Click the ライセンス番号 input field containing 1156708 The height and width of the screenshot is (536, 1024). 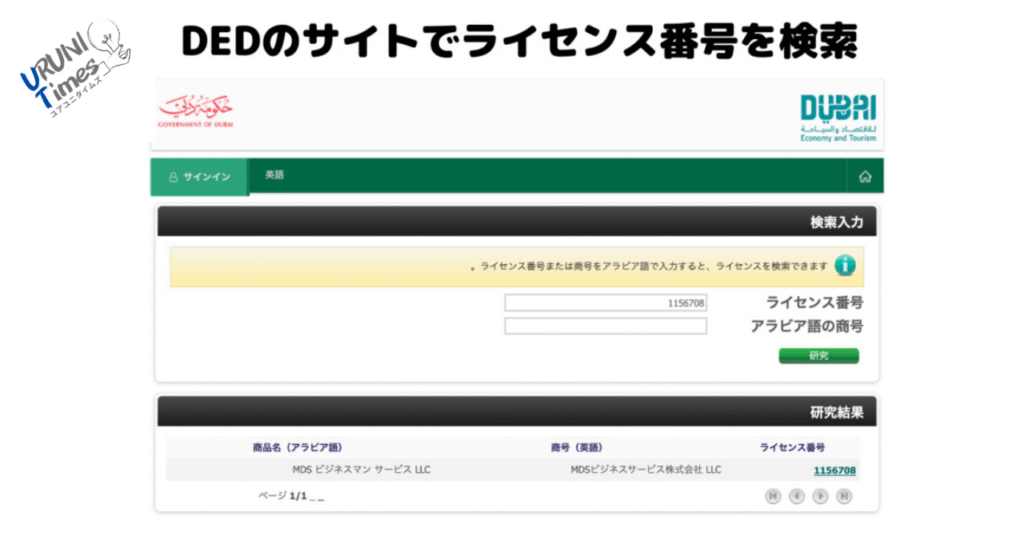605,302
